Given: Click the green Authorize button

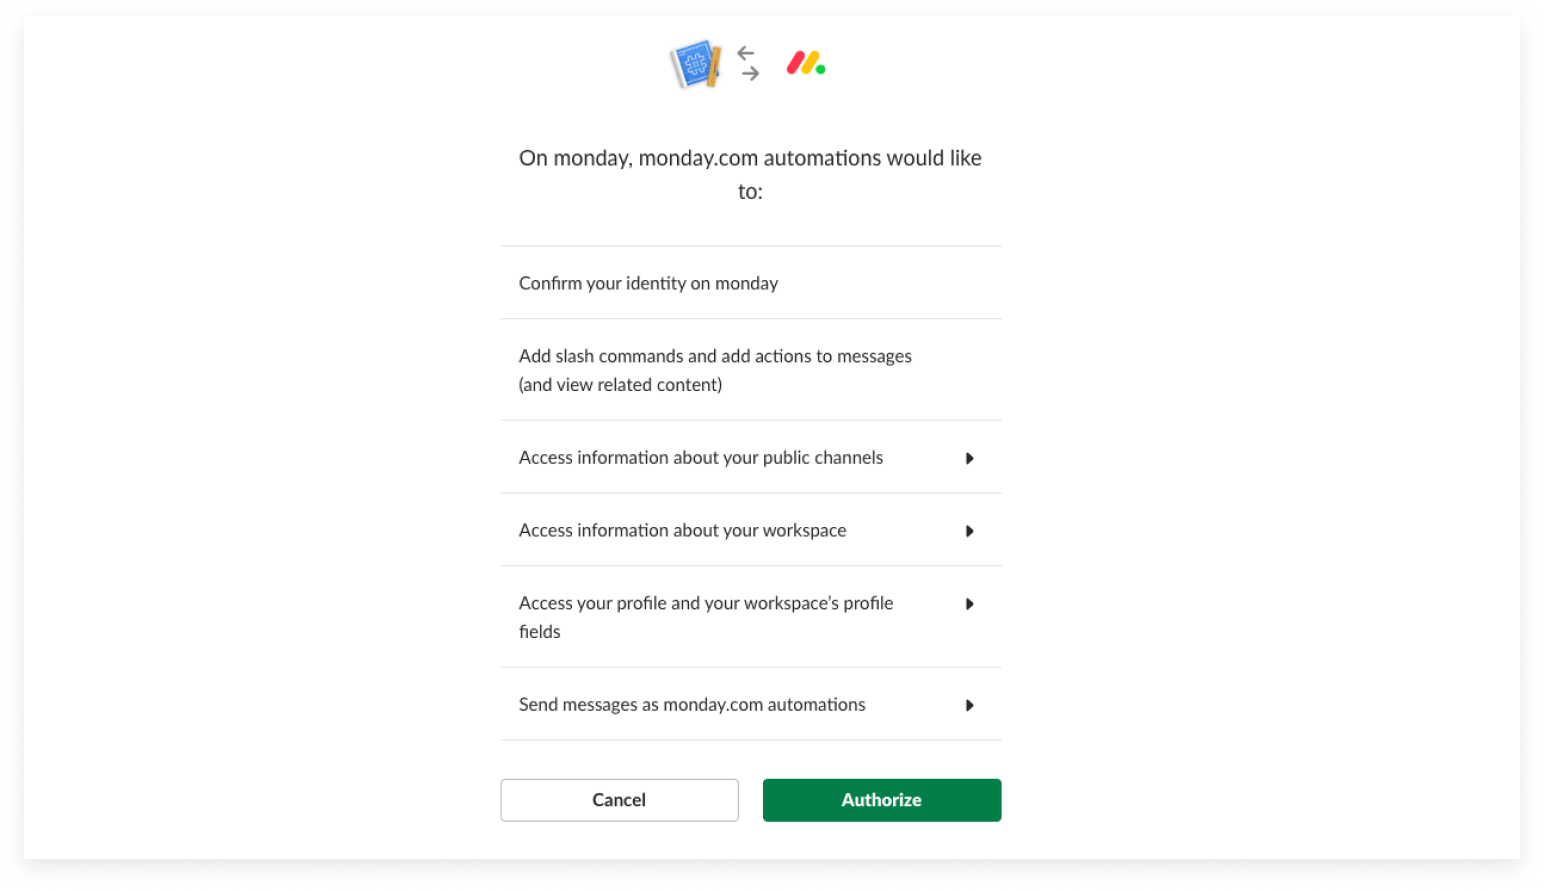Looking at the screenshot, I should [x=881, y=800].
